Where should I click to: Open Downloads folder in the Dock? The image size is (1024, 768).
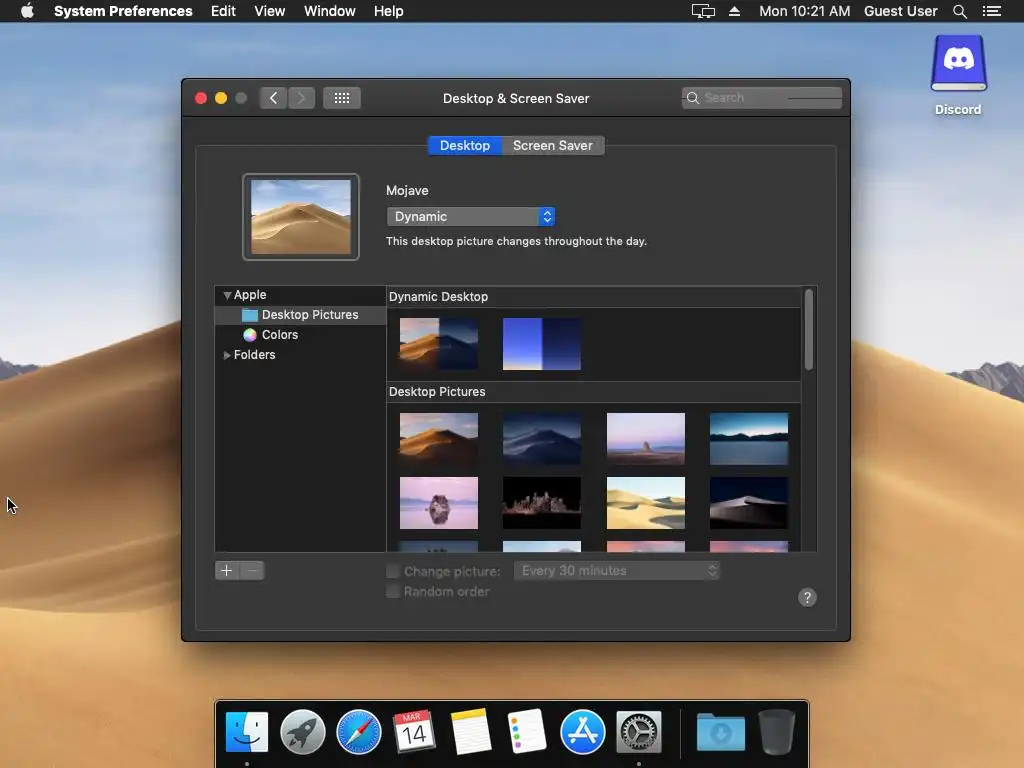[720, 731]
